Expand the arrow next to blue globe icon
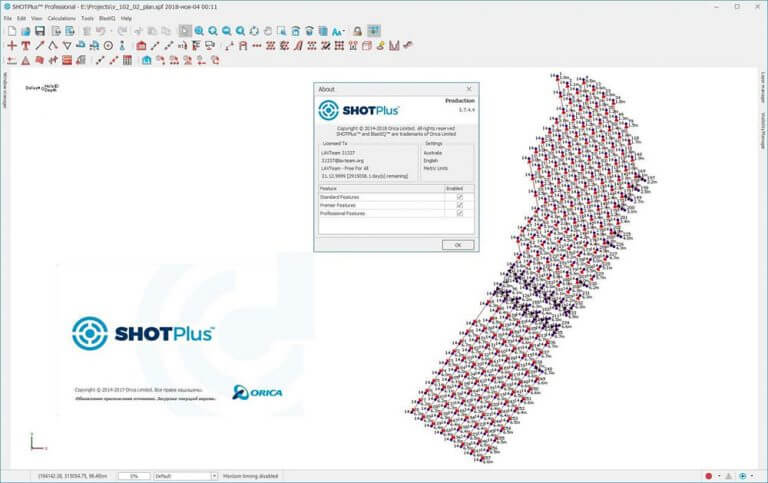768x483 pixels. (752, 476)
